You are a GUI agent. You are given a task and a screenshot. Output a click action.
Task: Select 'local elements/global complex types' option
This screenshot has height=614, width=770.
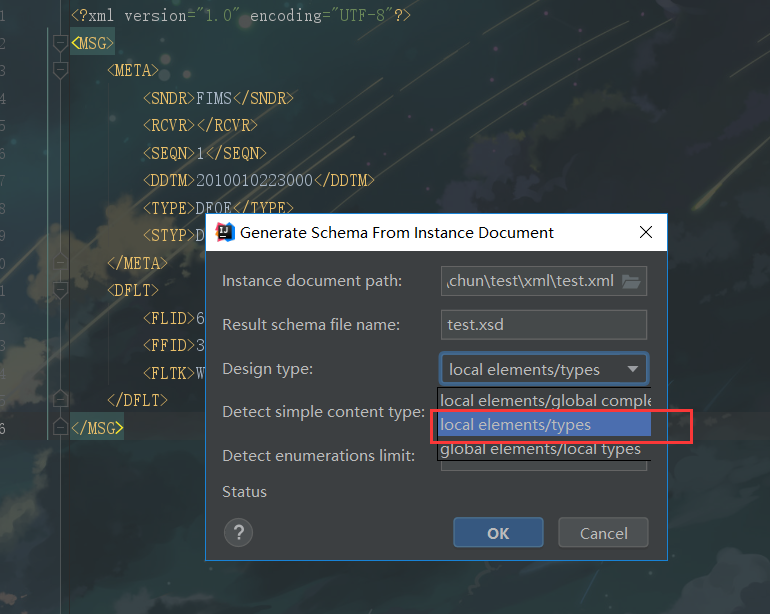[x=544, y=400]
